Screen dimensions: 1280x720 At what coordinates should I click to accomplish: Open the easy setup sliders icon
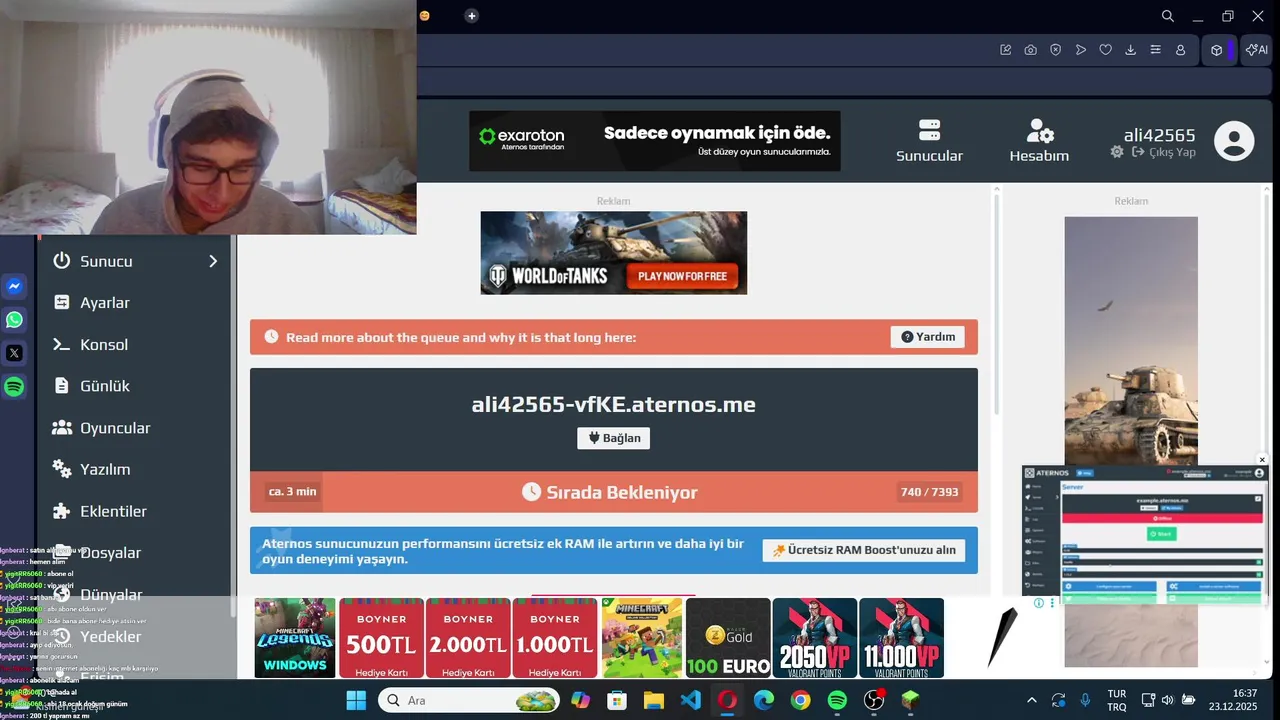(1156, 50)
